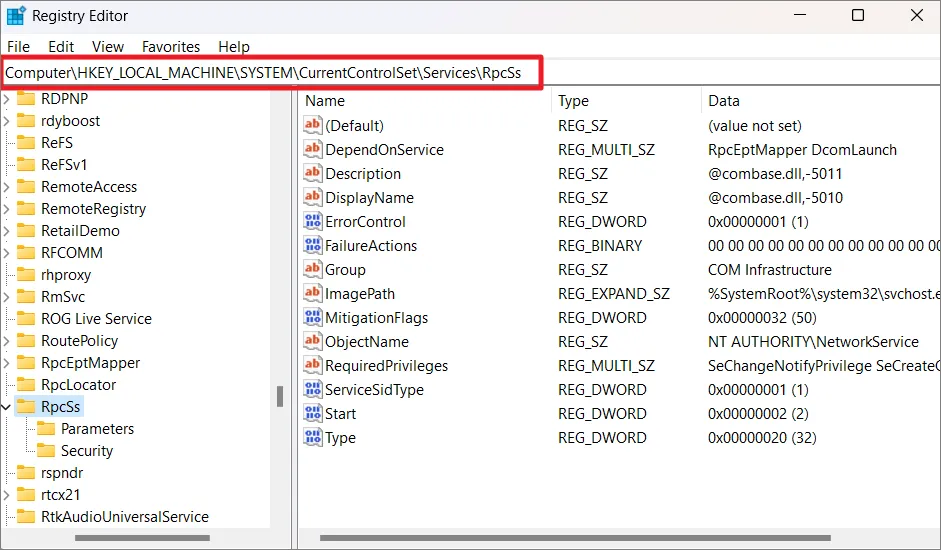The height and width of the screenshot is (550, 941).
Task: Select the ROG Live Service key
Action: 96,319
